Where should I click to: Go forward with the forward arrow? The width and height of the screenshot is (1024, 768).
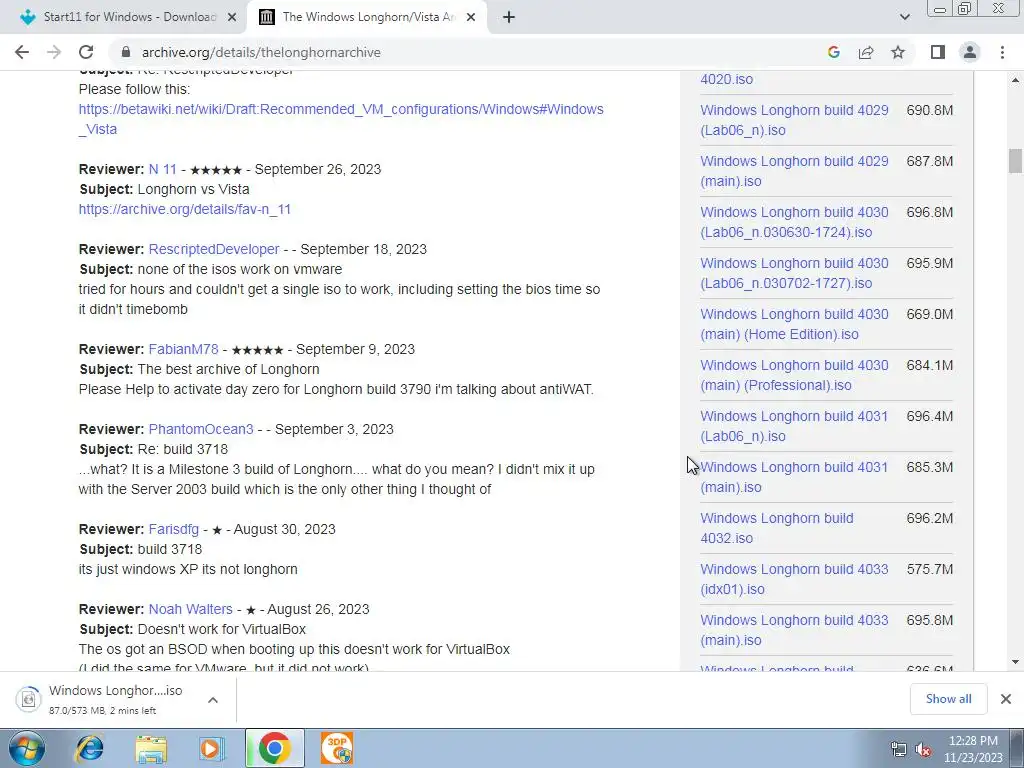54,52
